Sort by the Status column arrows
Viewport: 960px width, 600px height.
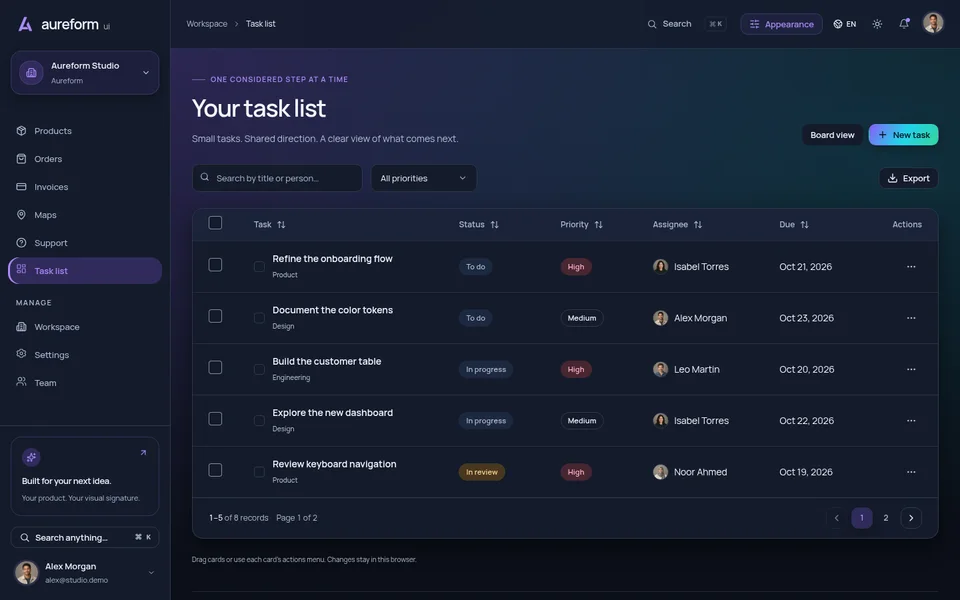click(494, 225)
